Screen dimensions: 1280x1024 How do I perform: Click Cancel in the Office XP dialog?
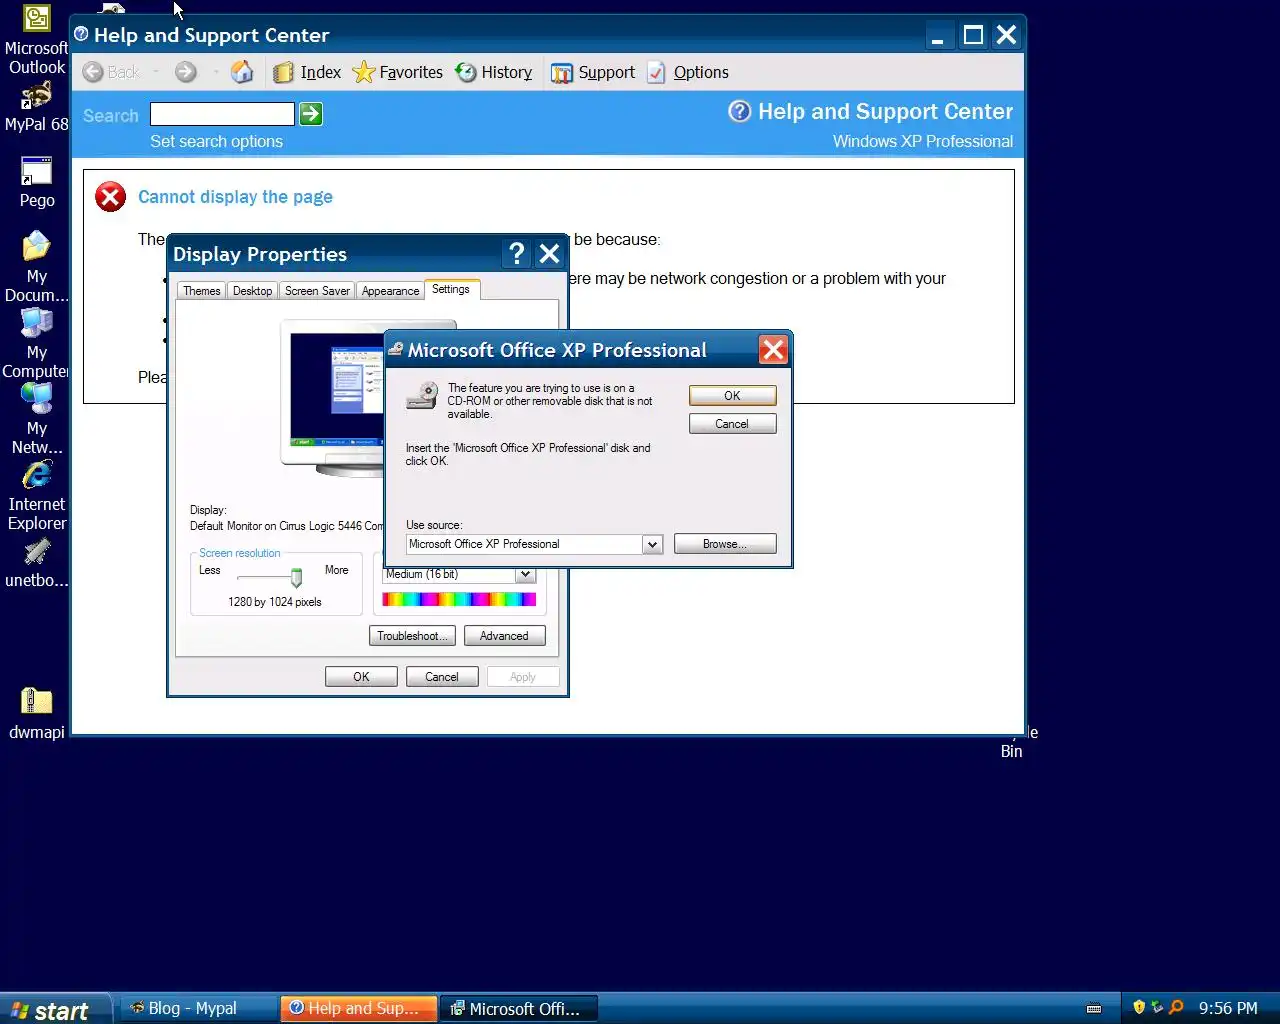[x=732, y=424]
